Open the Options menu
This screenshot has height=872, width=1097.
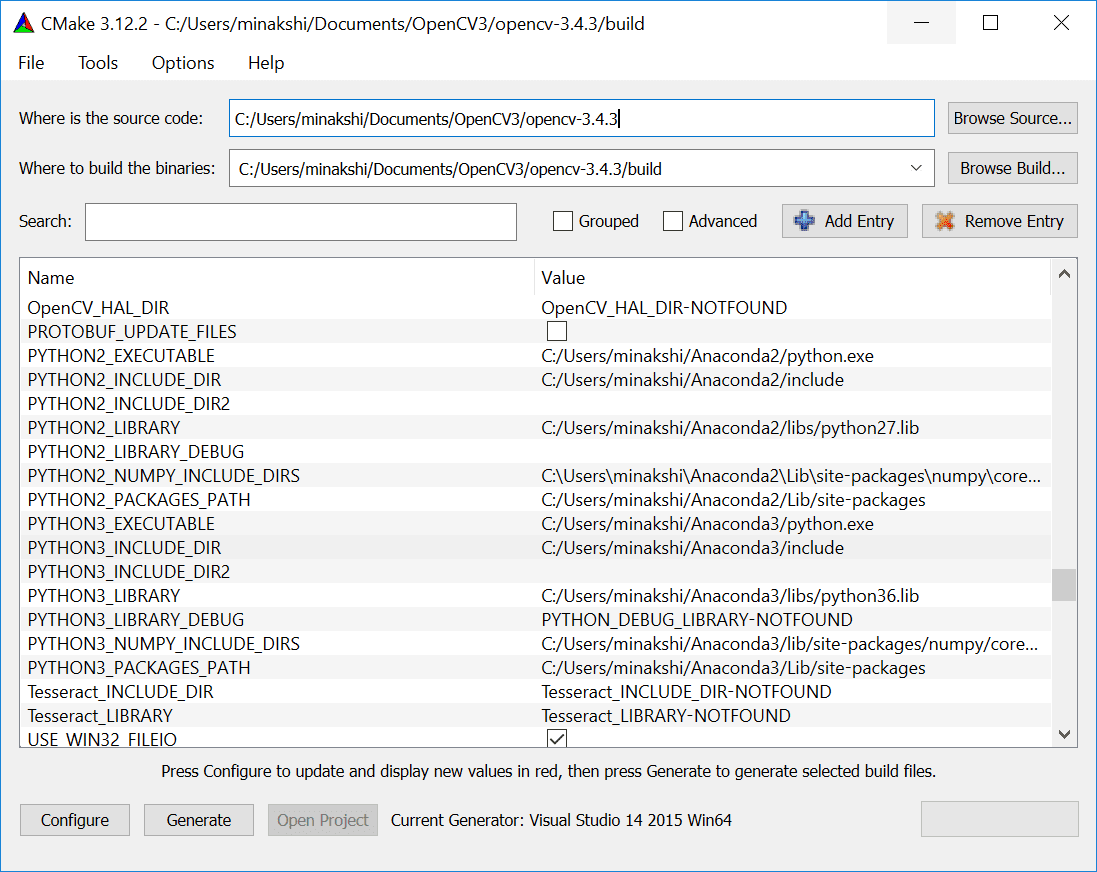(x=183, y=63)
